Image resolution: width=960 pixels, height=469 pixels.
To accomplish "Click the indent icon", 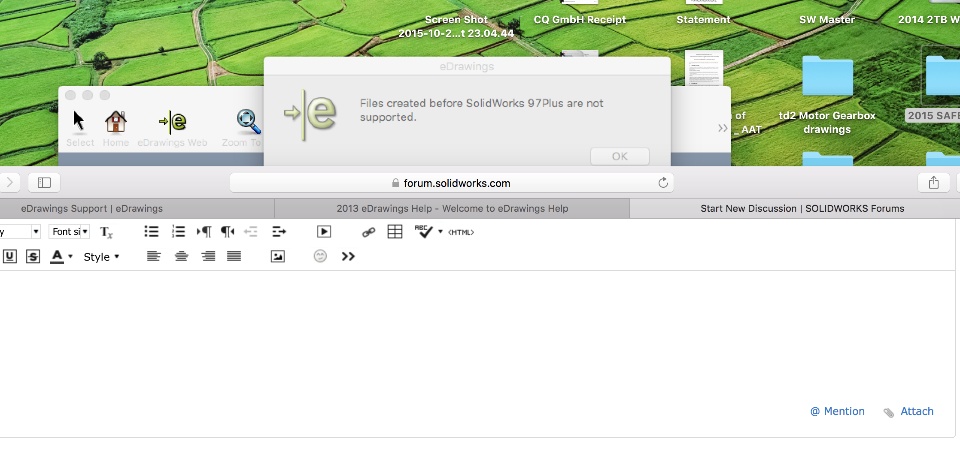I will [x=279, y=231].
